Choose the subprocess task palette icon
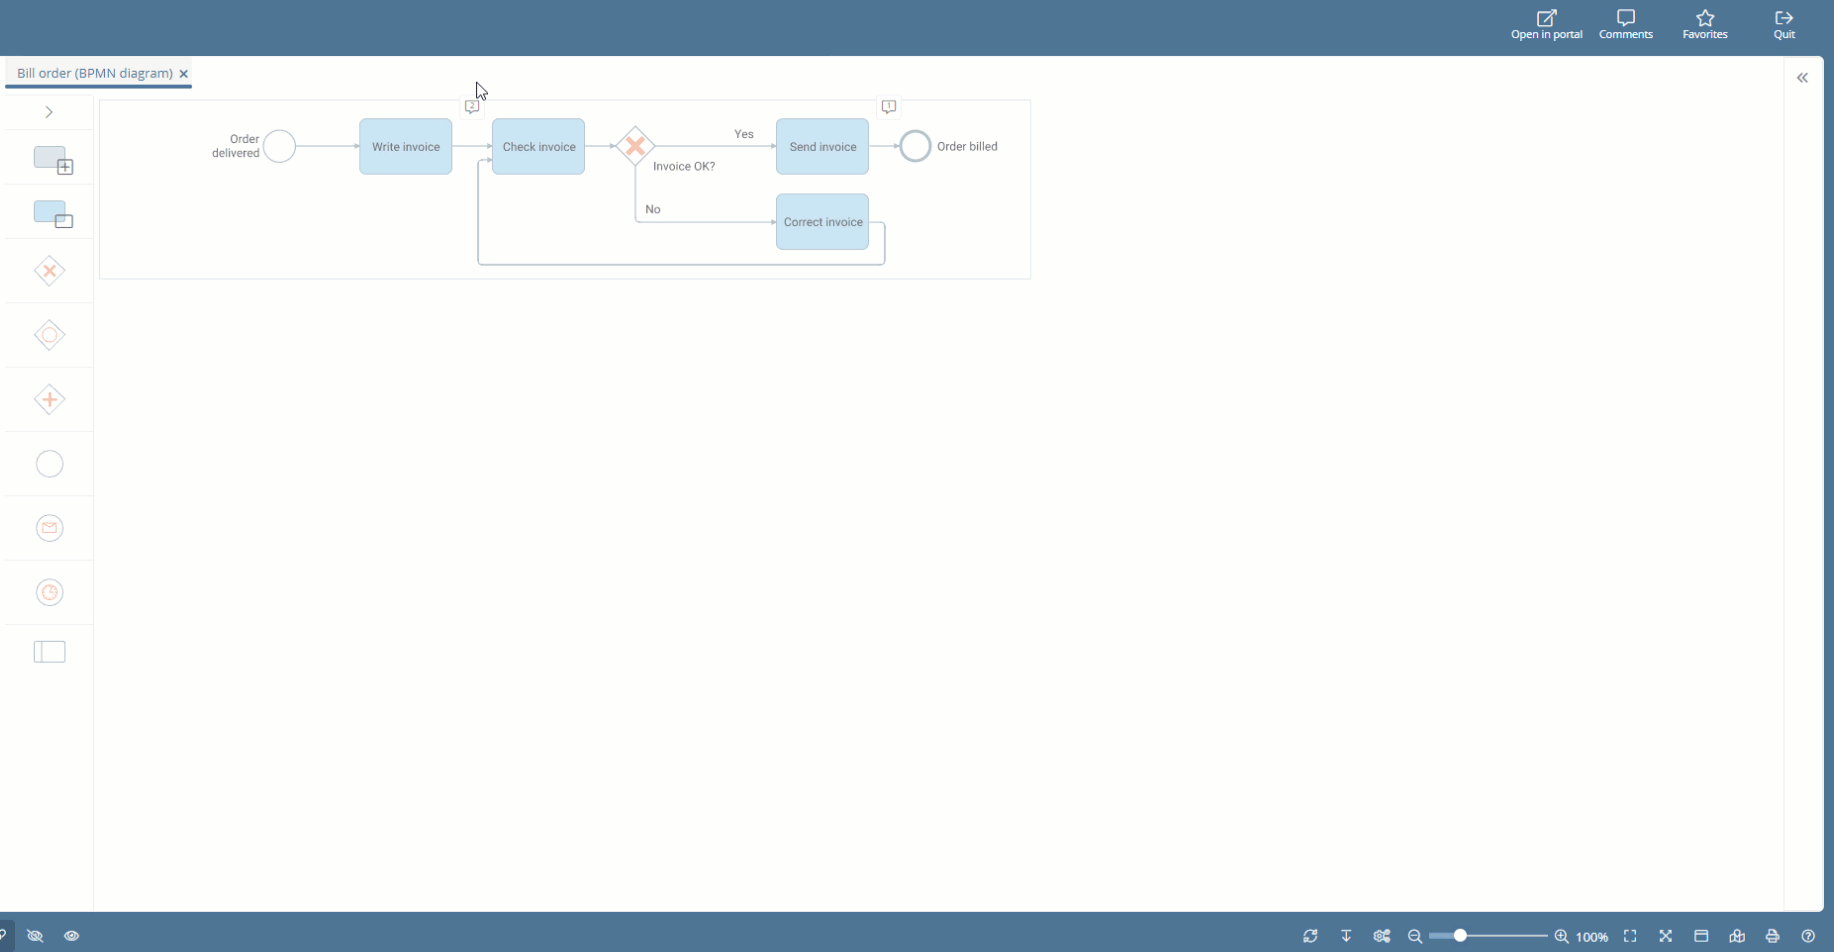 (x=53, y=160)
